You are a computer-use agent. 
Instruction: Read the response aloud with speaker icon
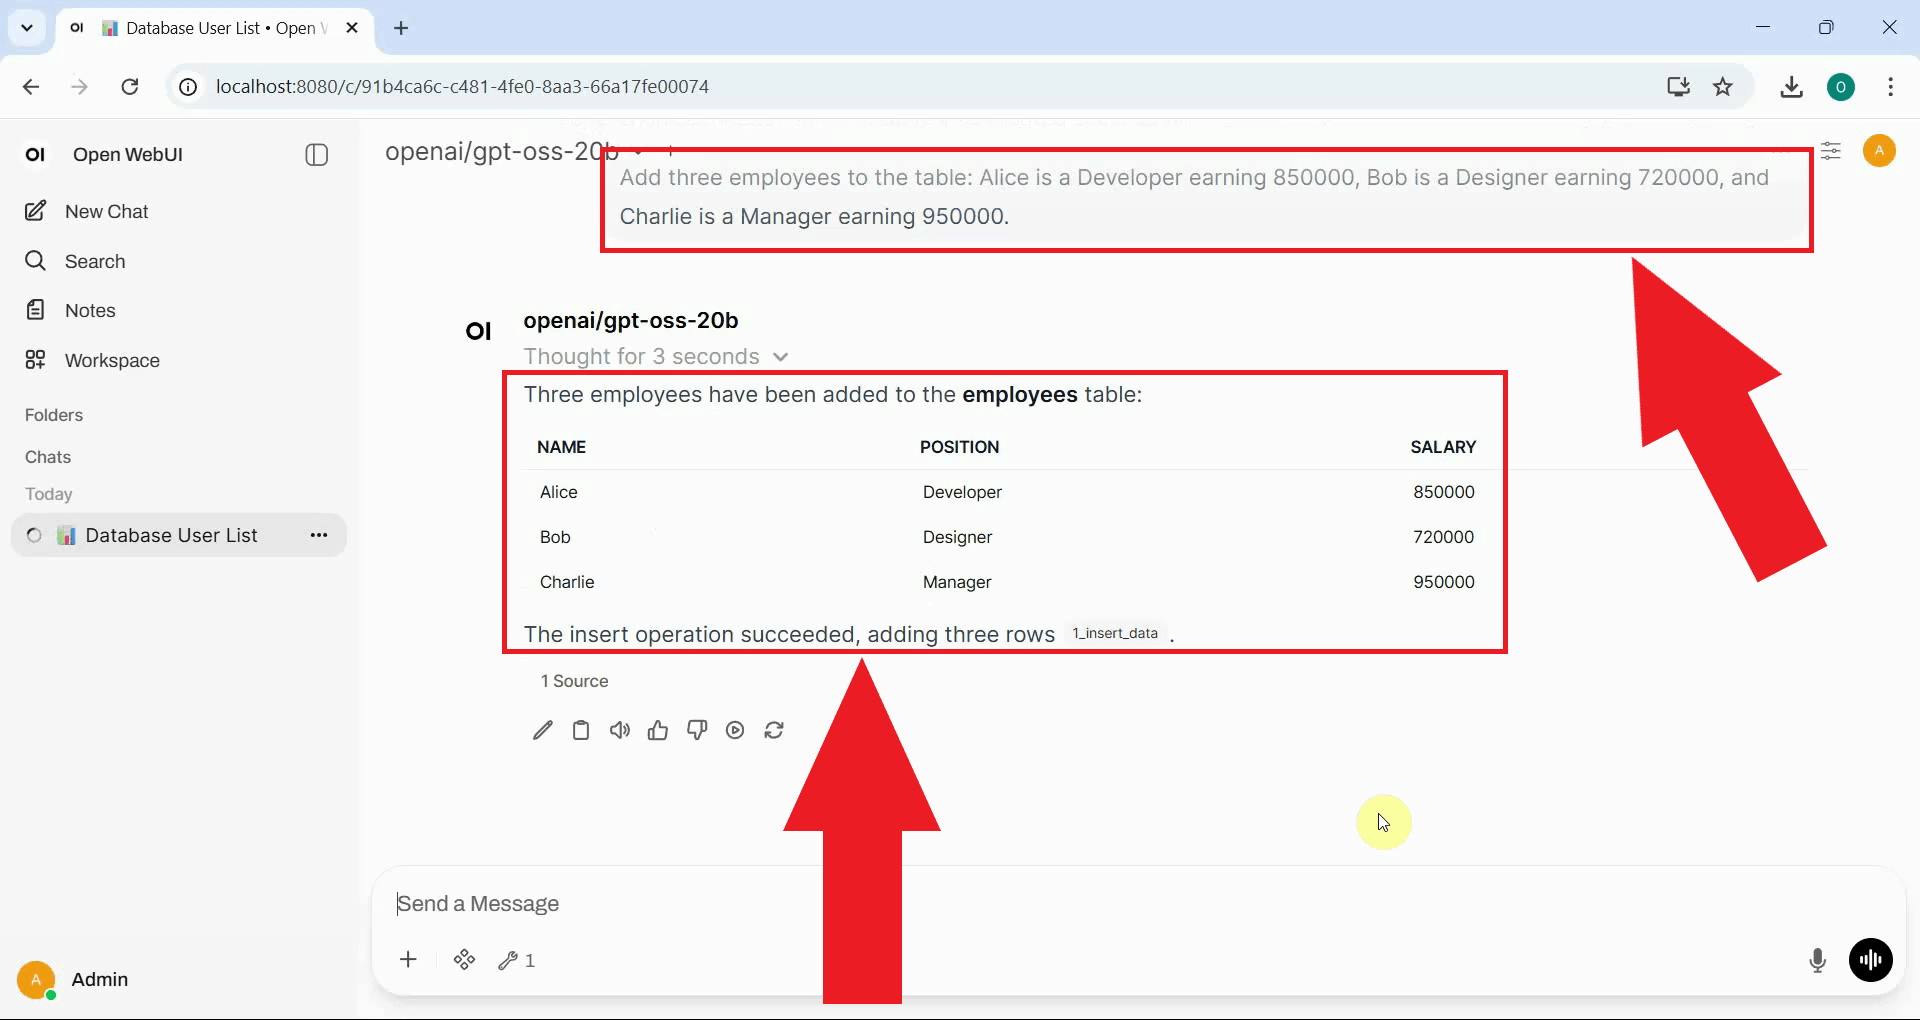pos(620,730)
